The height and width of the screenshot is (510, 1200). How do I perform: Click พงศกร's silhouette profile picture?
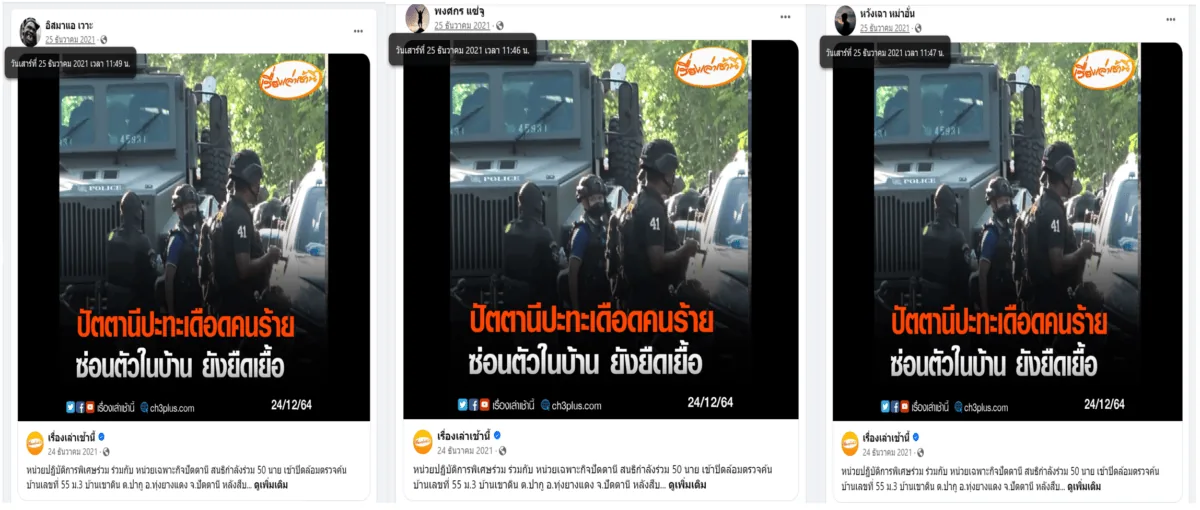click(x=418, y=17)
